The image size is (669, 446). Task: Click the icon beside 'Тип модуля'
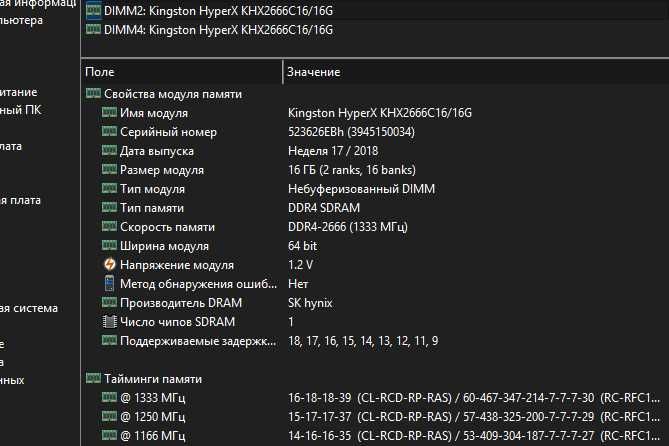click(x=109, y=188)
